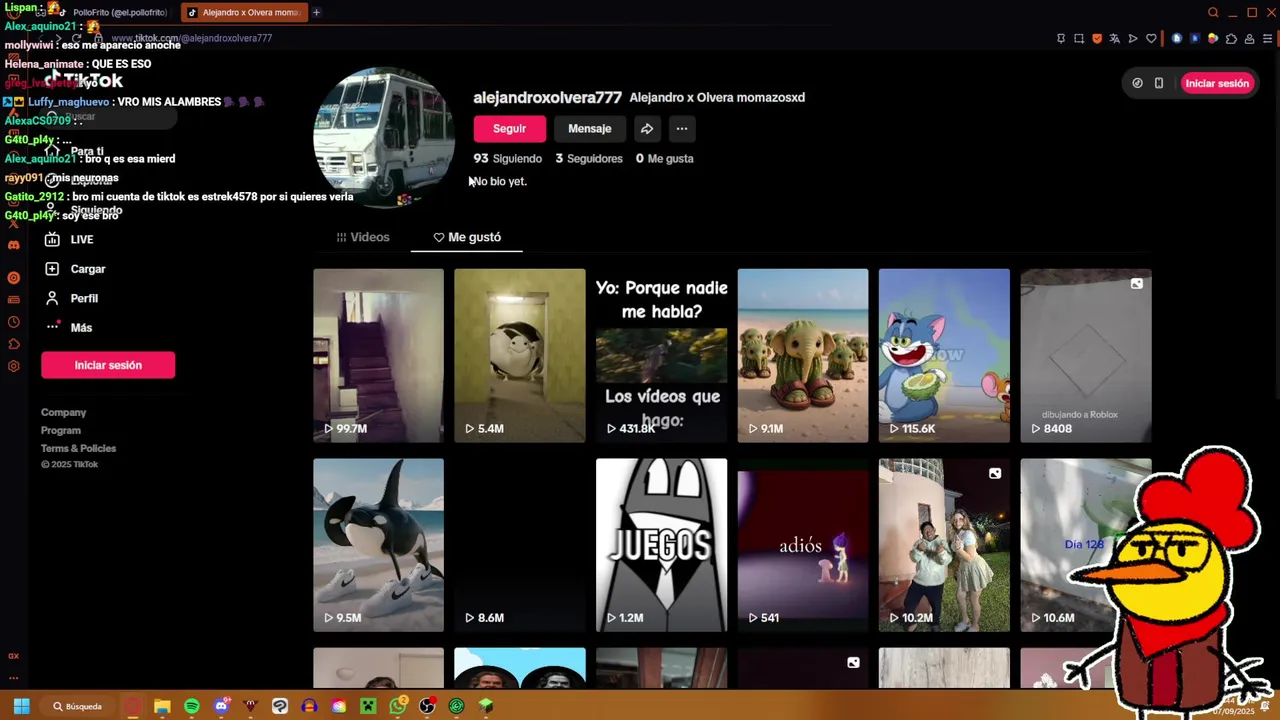The height and width of the screenshot is (720, 1280).
Task: Click the minibus profile avatar picture
Action: 384,138
